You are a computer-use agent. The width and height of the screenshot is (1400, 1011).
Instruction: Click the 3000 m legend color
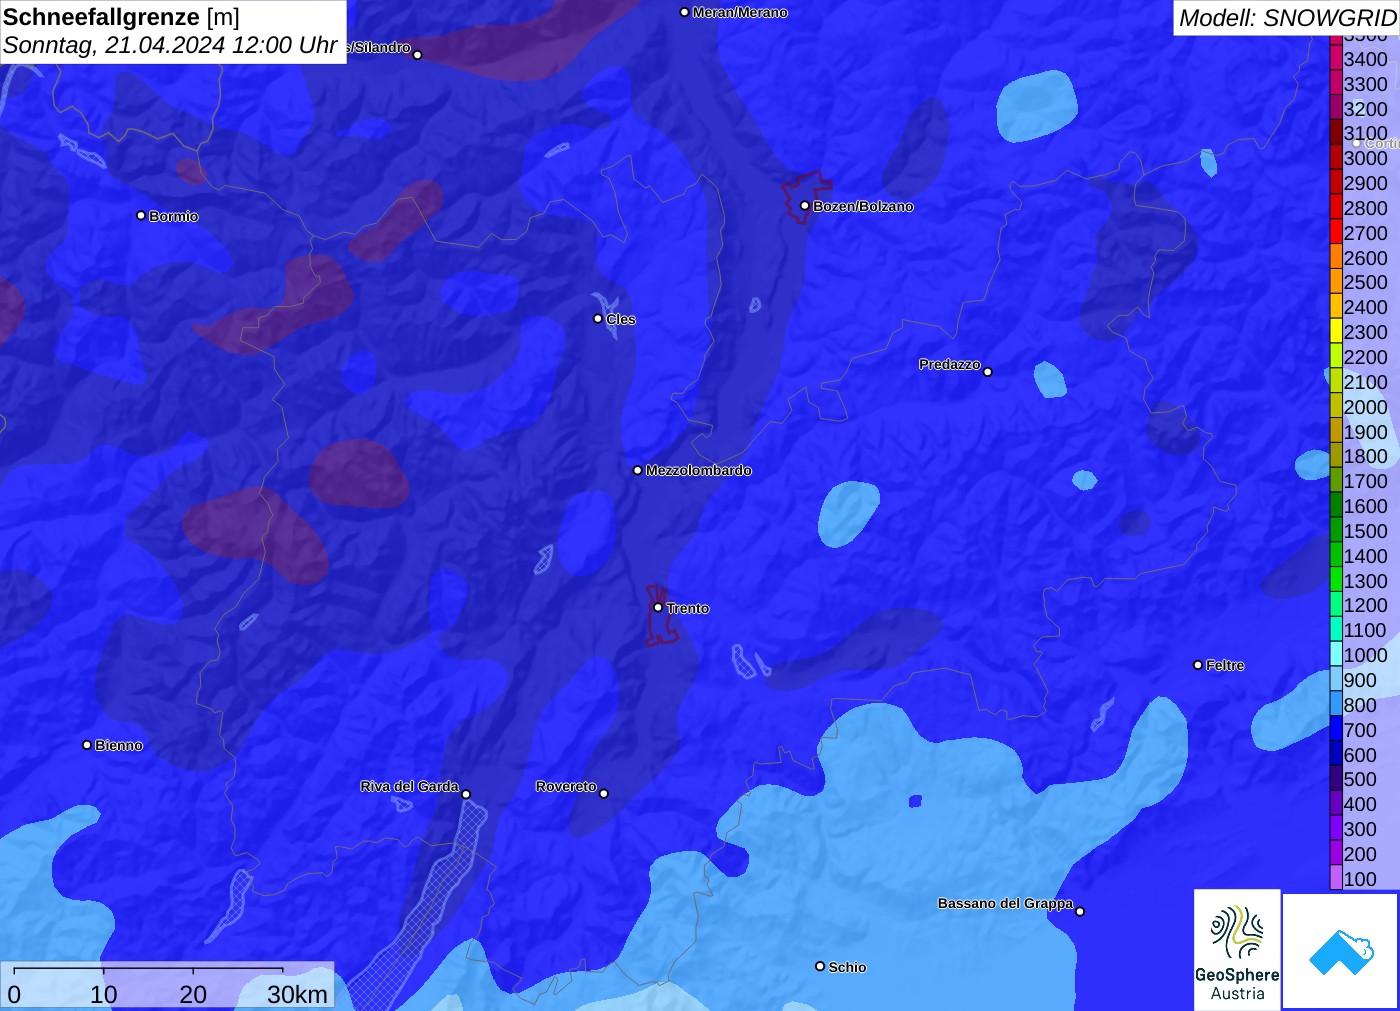point(1336,158)
